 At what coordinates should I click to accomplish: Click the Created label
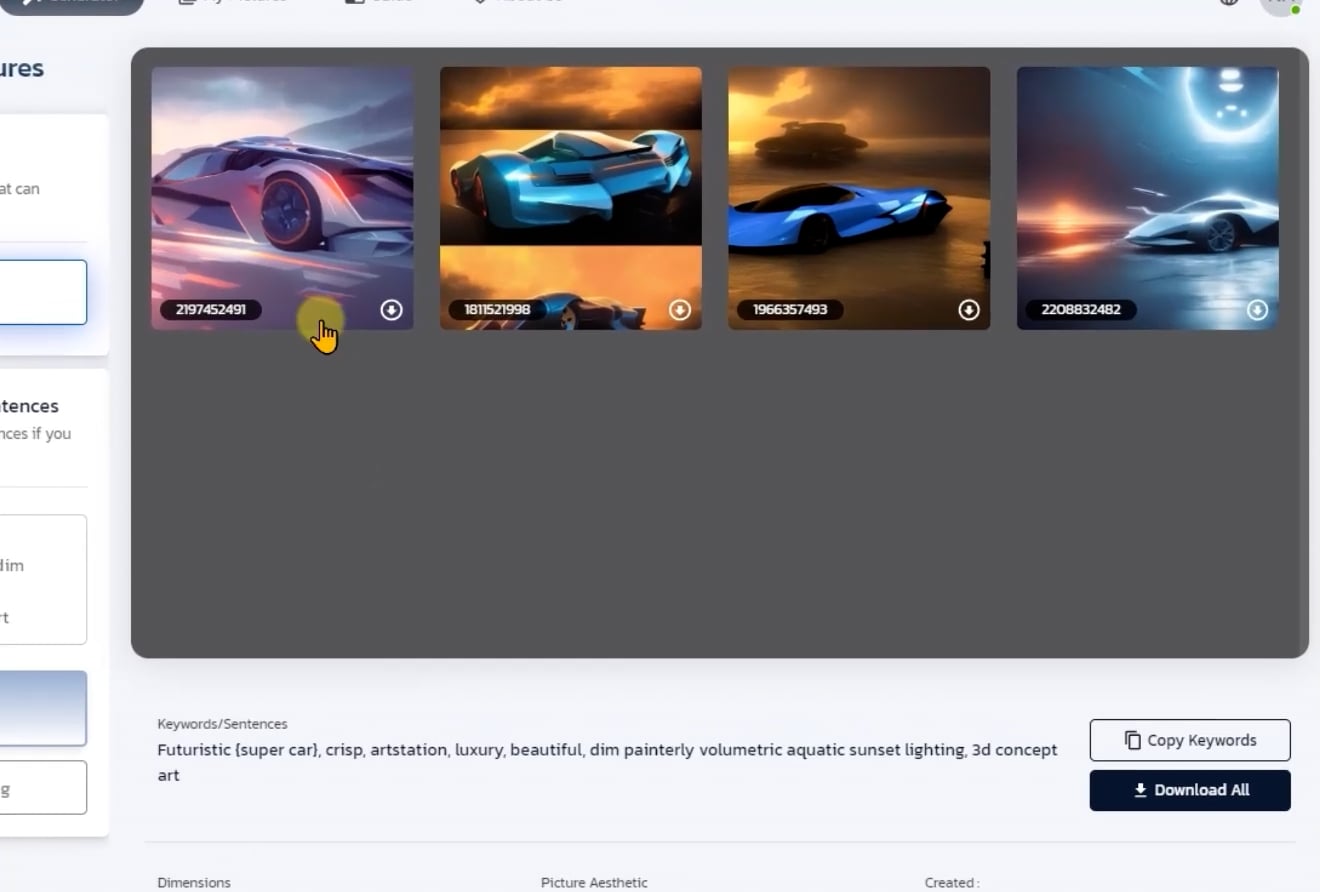pyautogui.click(x=952, y=883)
